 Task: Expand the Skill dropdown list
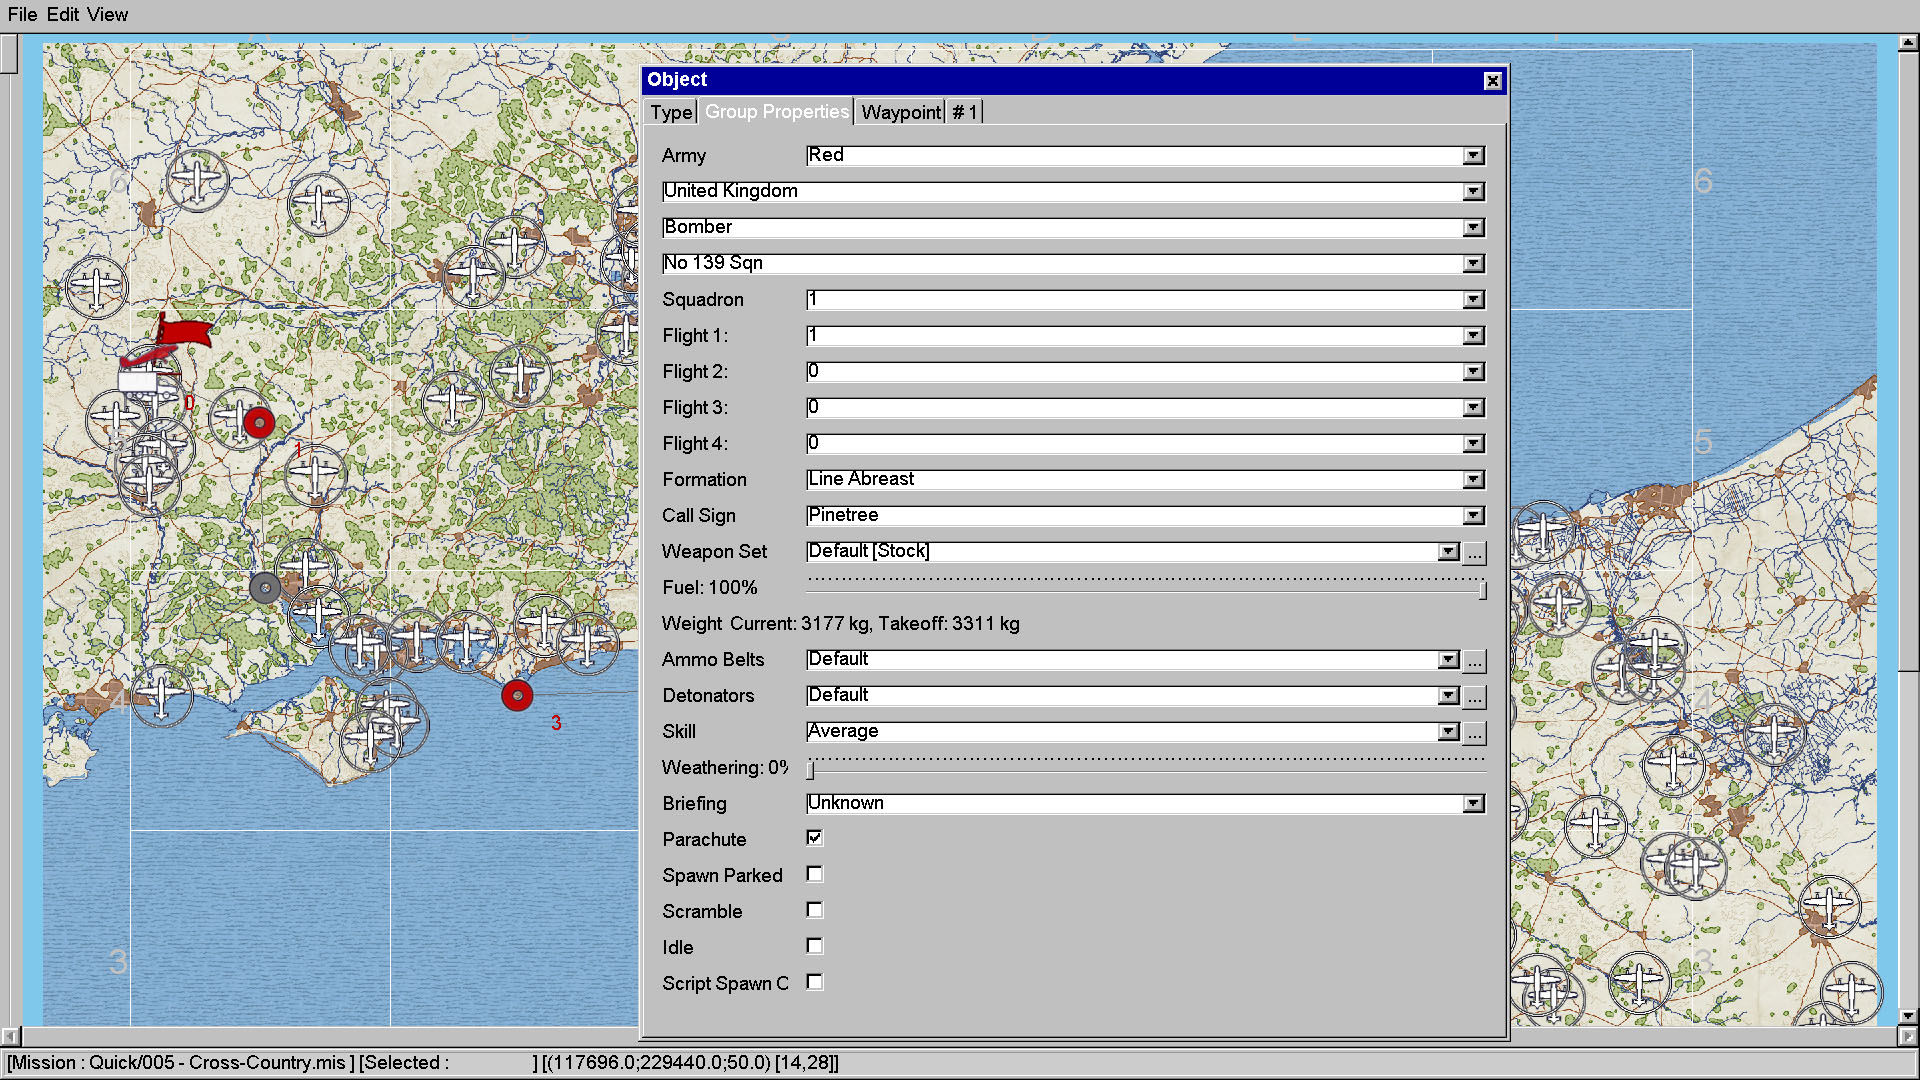(x=1448, y=732)
